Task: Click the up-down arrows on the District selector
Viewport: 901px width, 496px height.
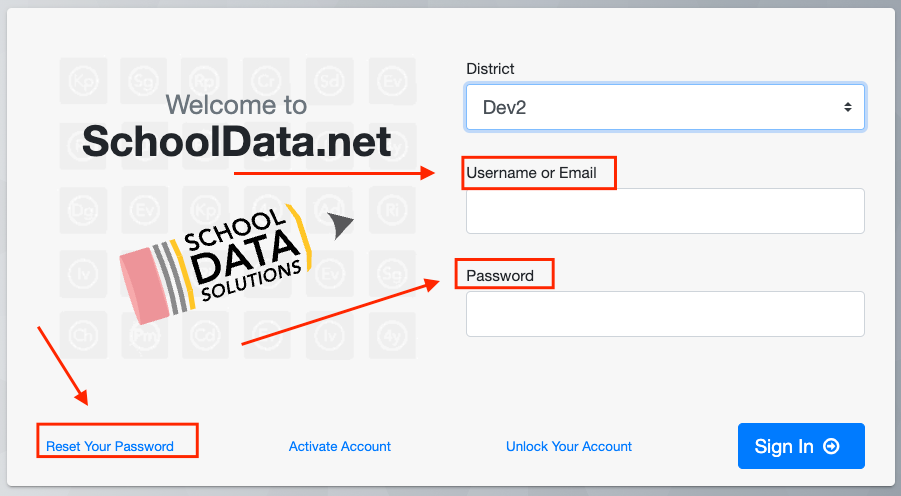Action: pyautogui.click(x=847, y=106)
